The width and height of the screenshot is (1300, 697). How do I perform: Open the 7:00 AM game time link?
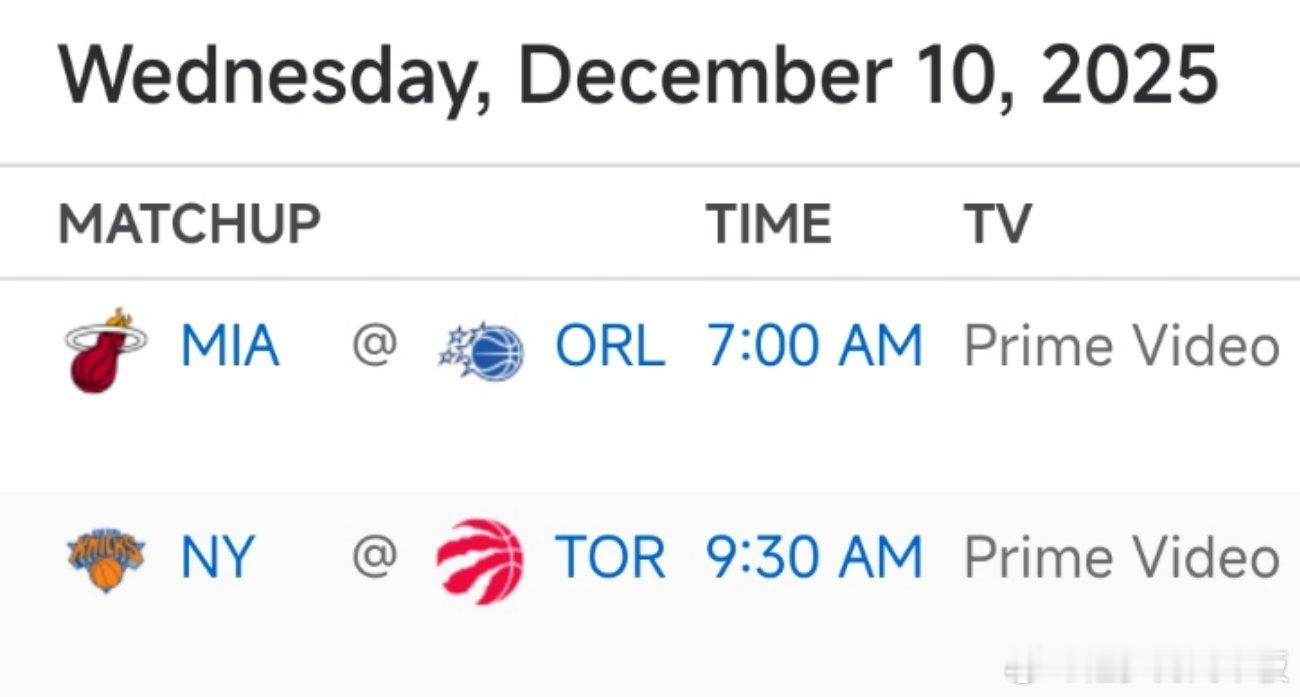(x=815, y=346)
